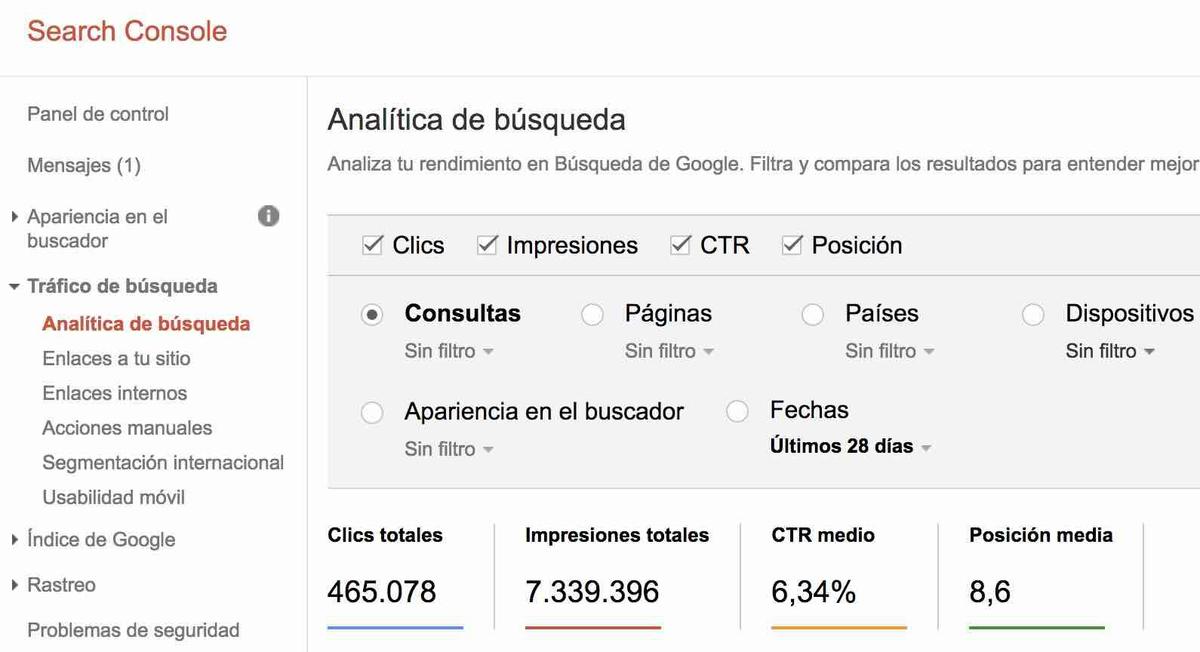Uncheck the CTR metric
The height and width of the screenshot is (652, 1200).
(x=681, y=244)
